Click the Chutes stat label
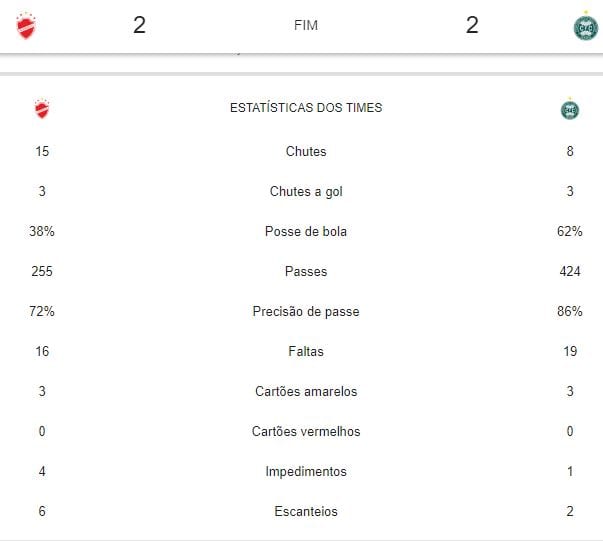The width and height of the screenshot is (603, 558). pos(306,152)
